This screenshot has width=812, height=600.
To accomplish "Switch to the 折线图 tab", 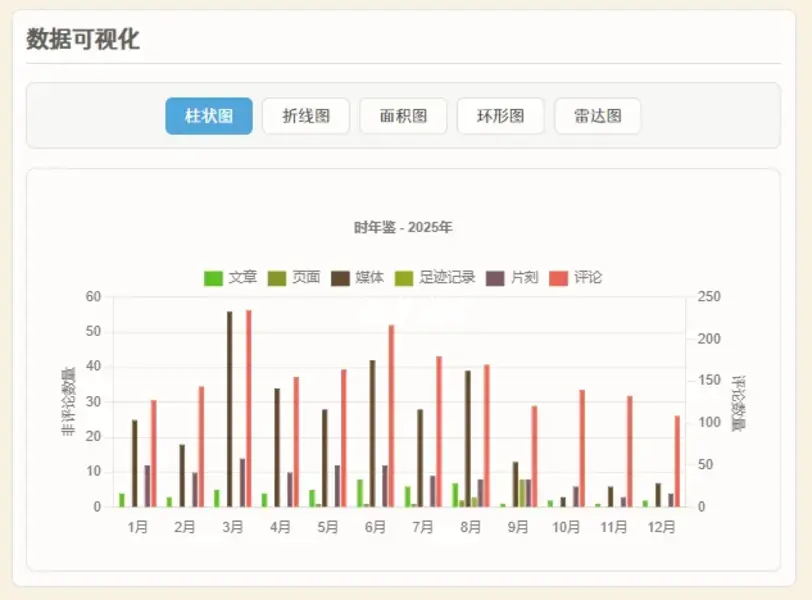I will pos(304,116).
